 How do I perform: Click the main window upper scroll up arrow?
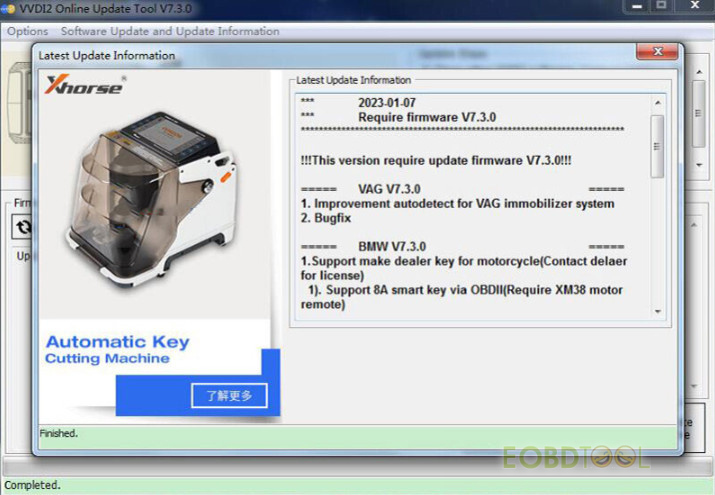(x=699, y=72)
